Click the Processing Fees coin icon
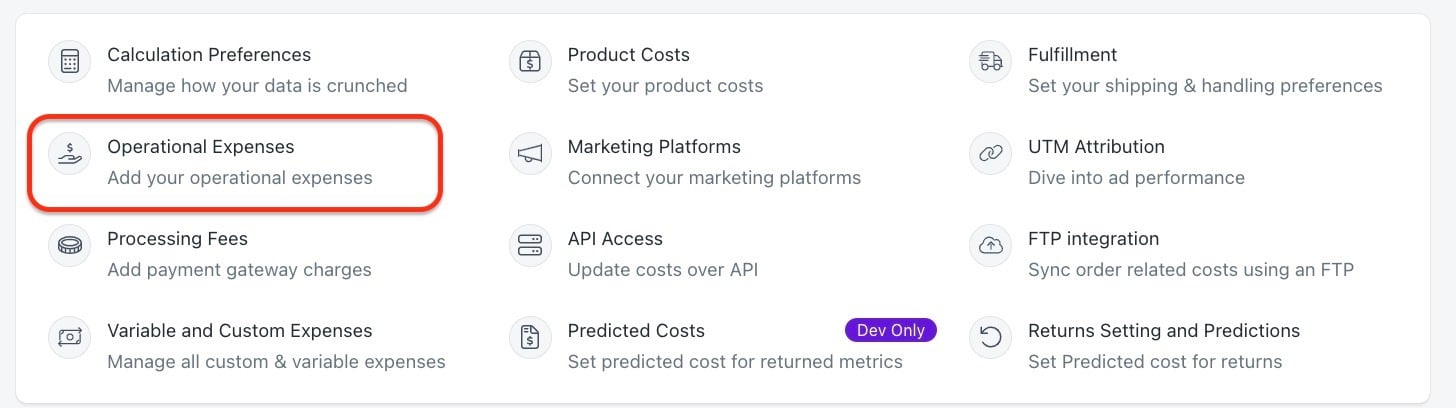 click(70, 246)
